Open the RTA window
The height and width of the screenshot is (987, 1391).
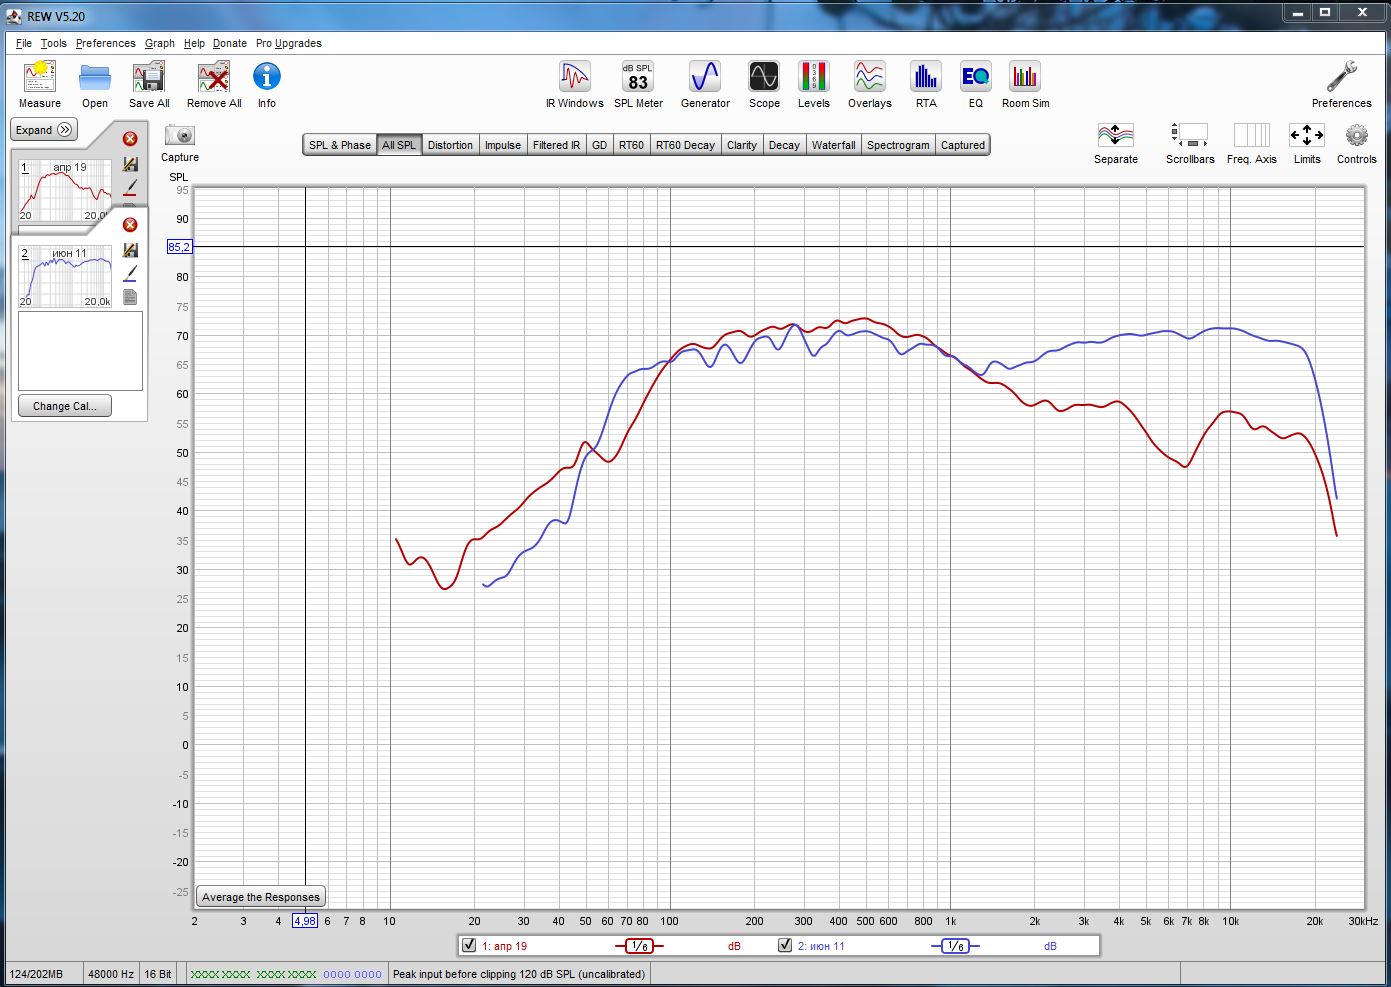[x=926, y=79]
